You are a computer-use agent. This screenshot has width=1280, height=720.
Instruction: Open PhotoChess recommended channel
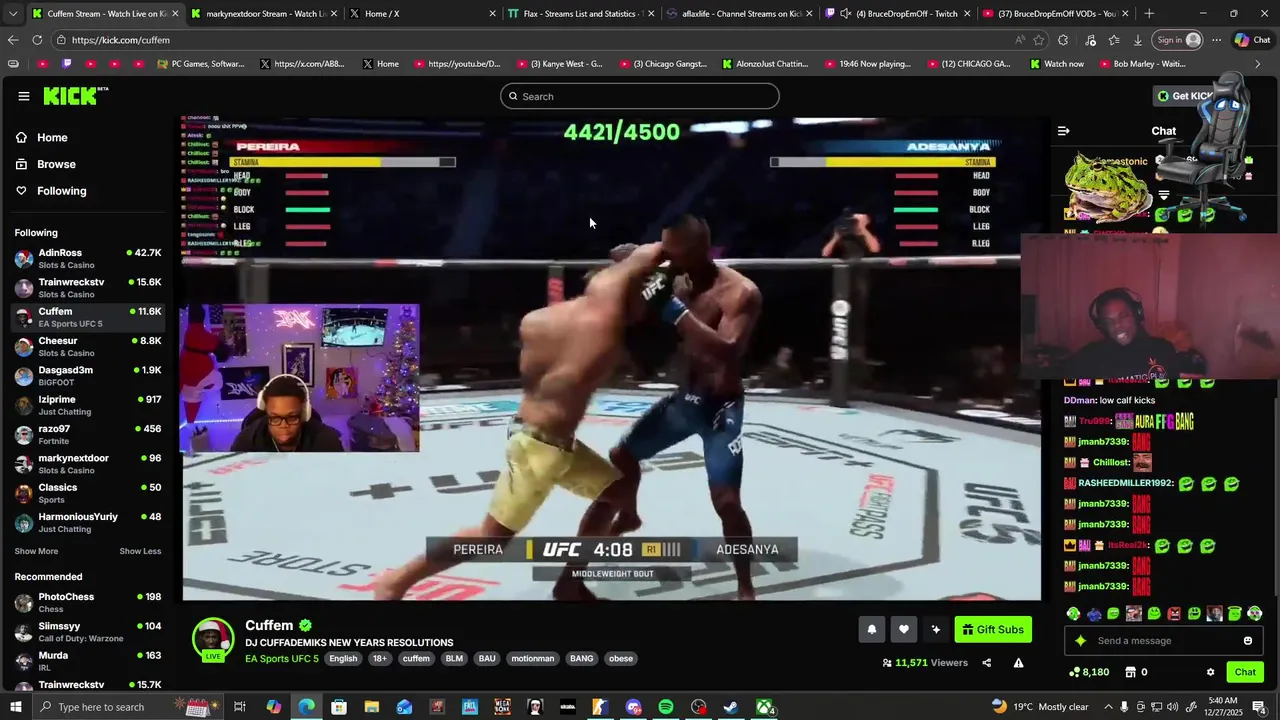coord(88,603)
